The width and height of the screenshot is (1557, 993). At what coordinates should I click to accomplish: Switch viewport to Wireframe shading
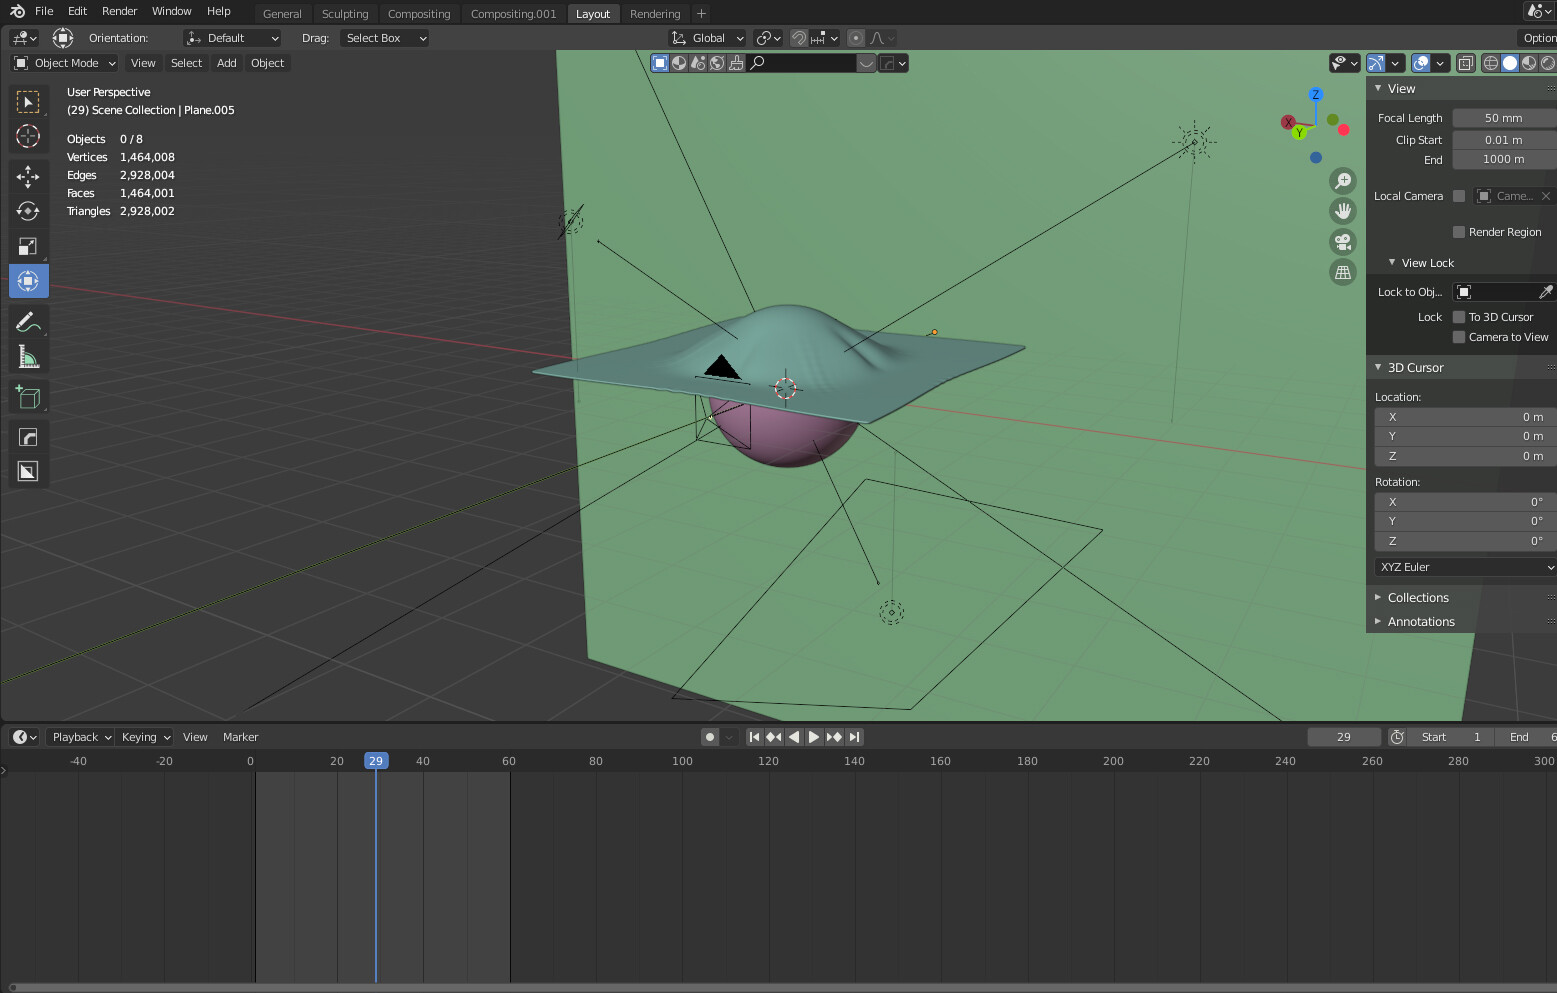(1490, 63)
